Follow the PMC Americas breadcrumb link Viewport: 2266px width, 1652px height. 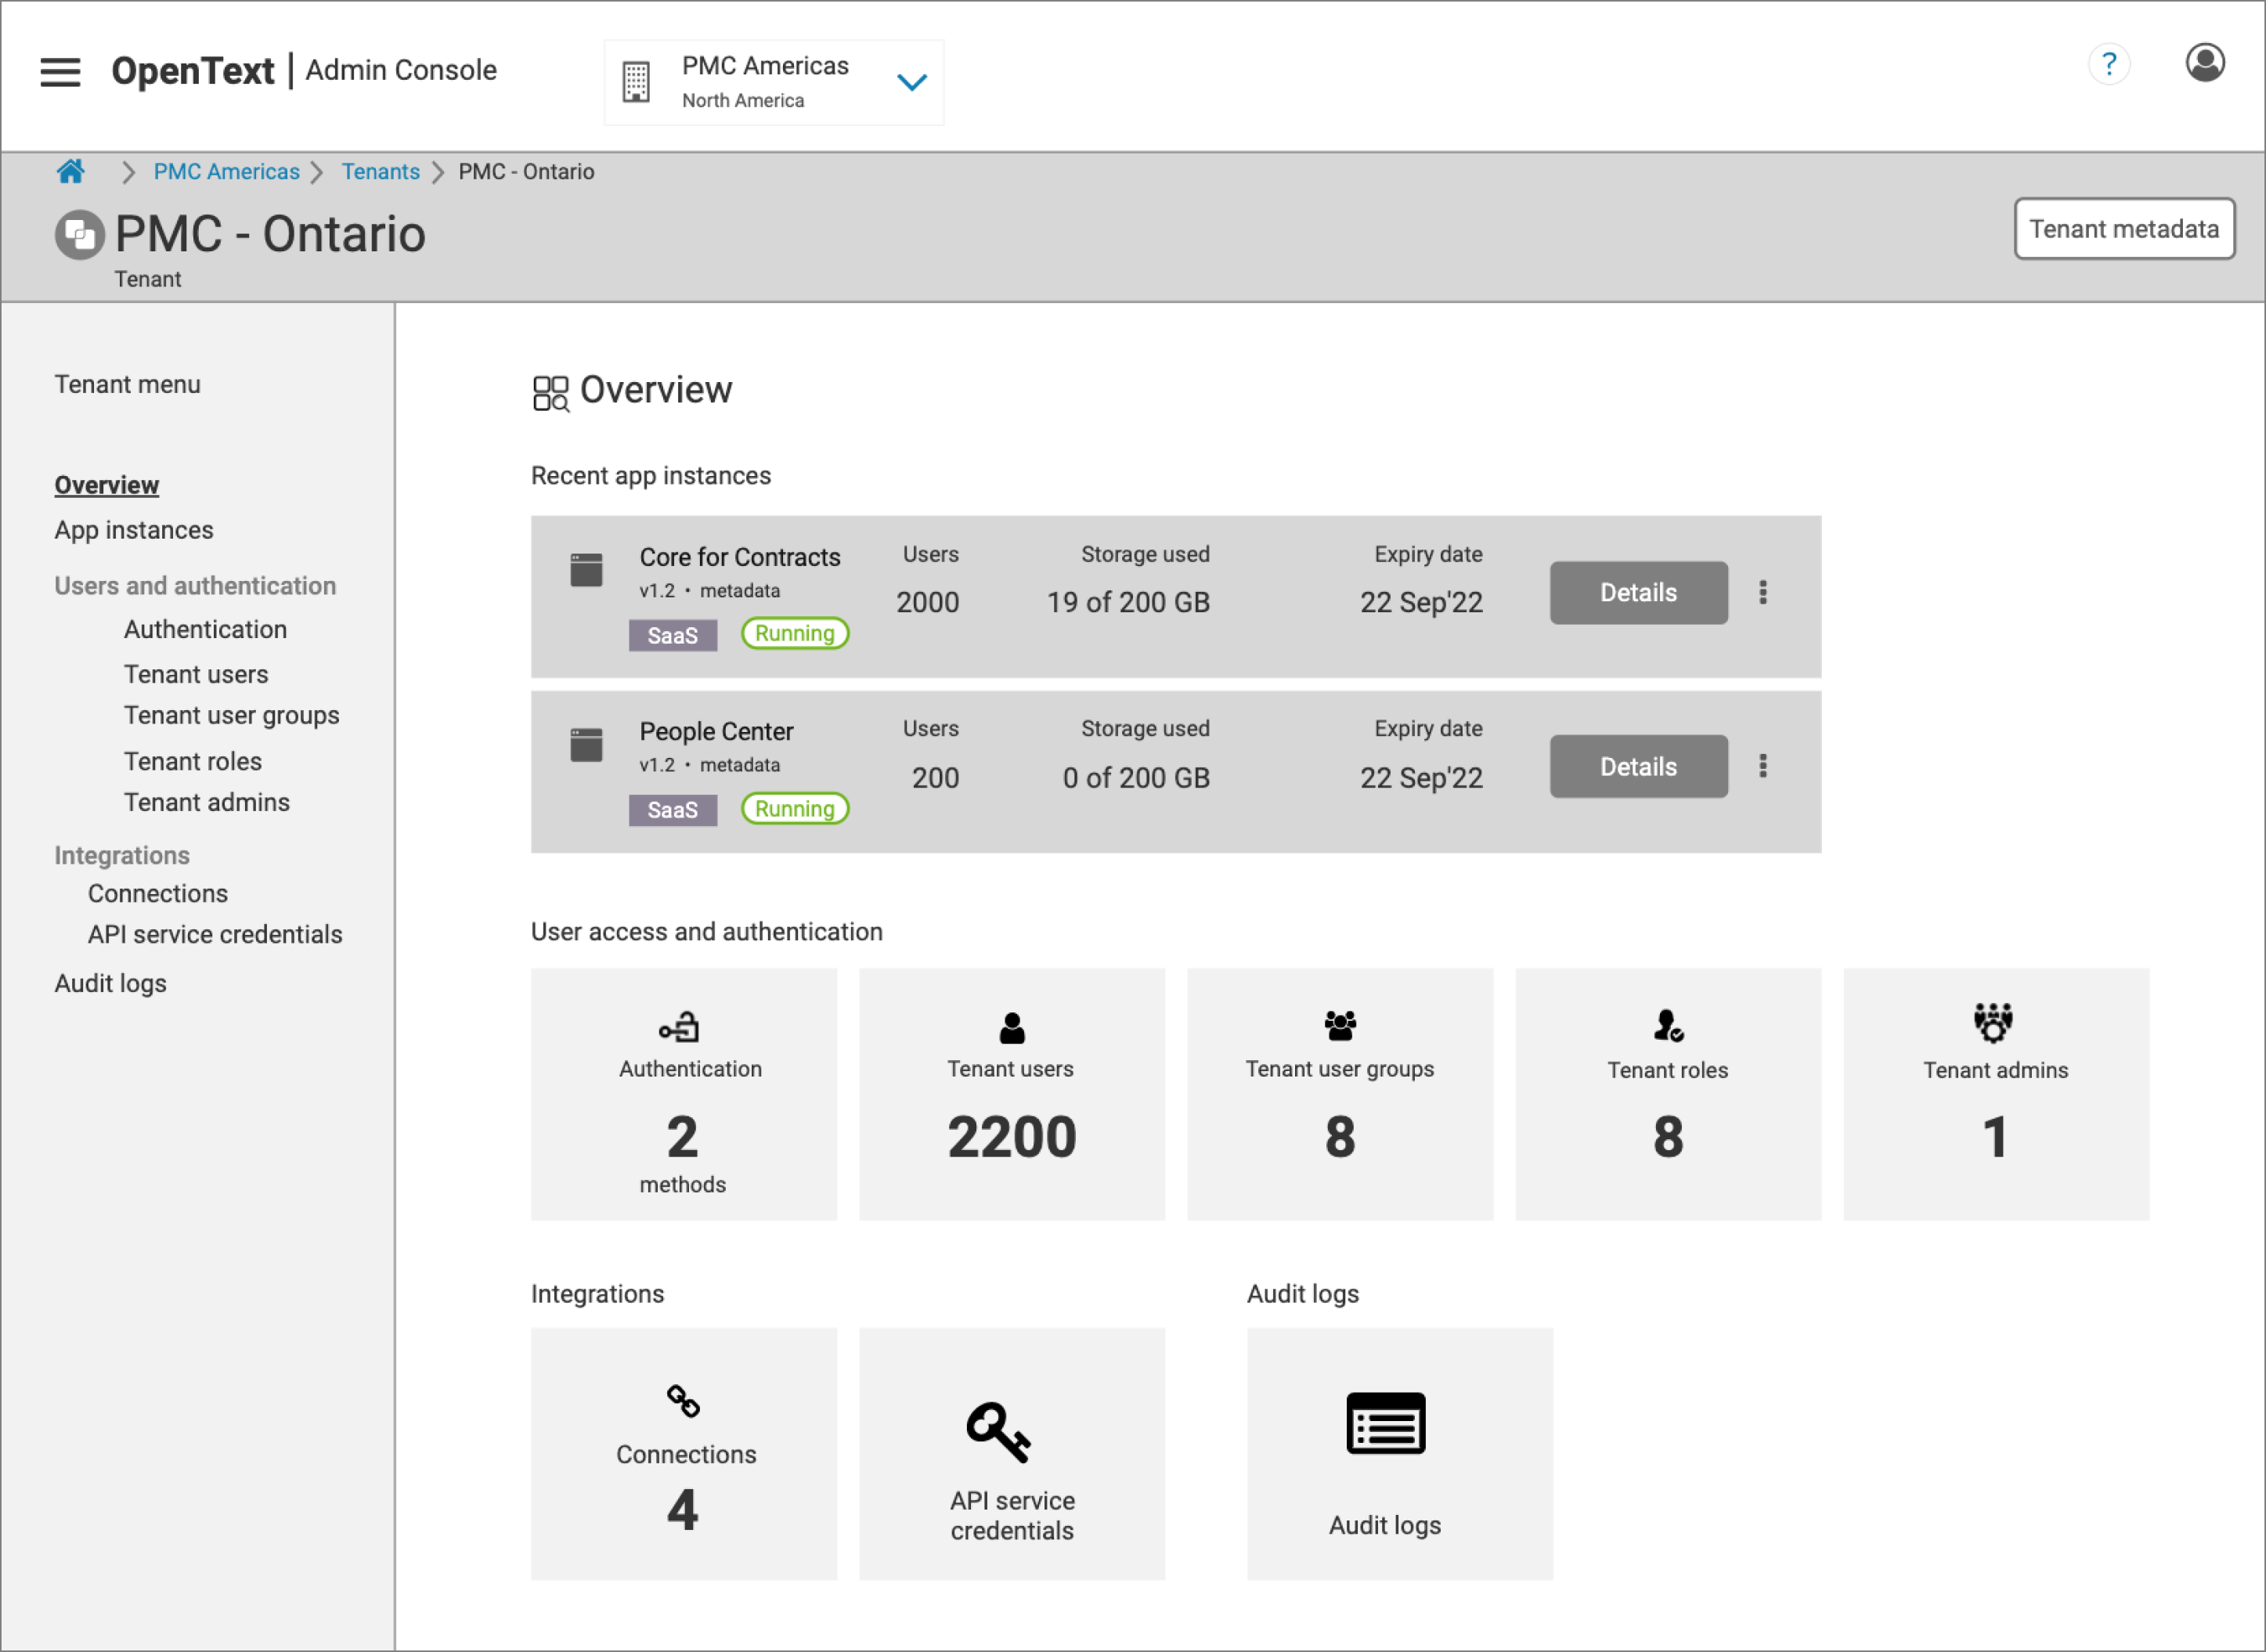pyautogui.click(x=227, y=172)
